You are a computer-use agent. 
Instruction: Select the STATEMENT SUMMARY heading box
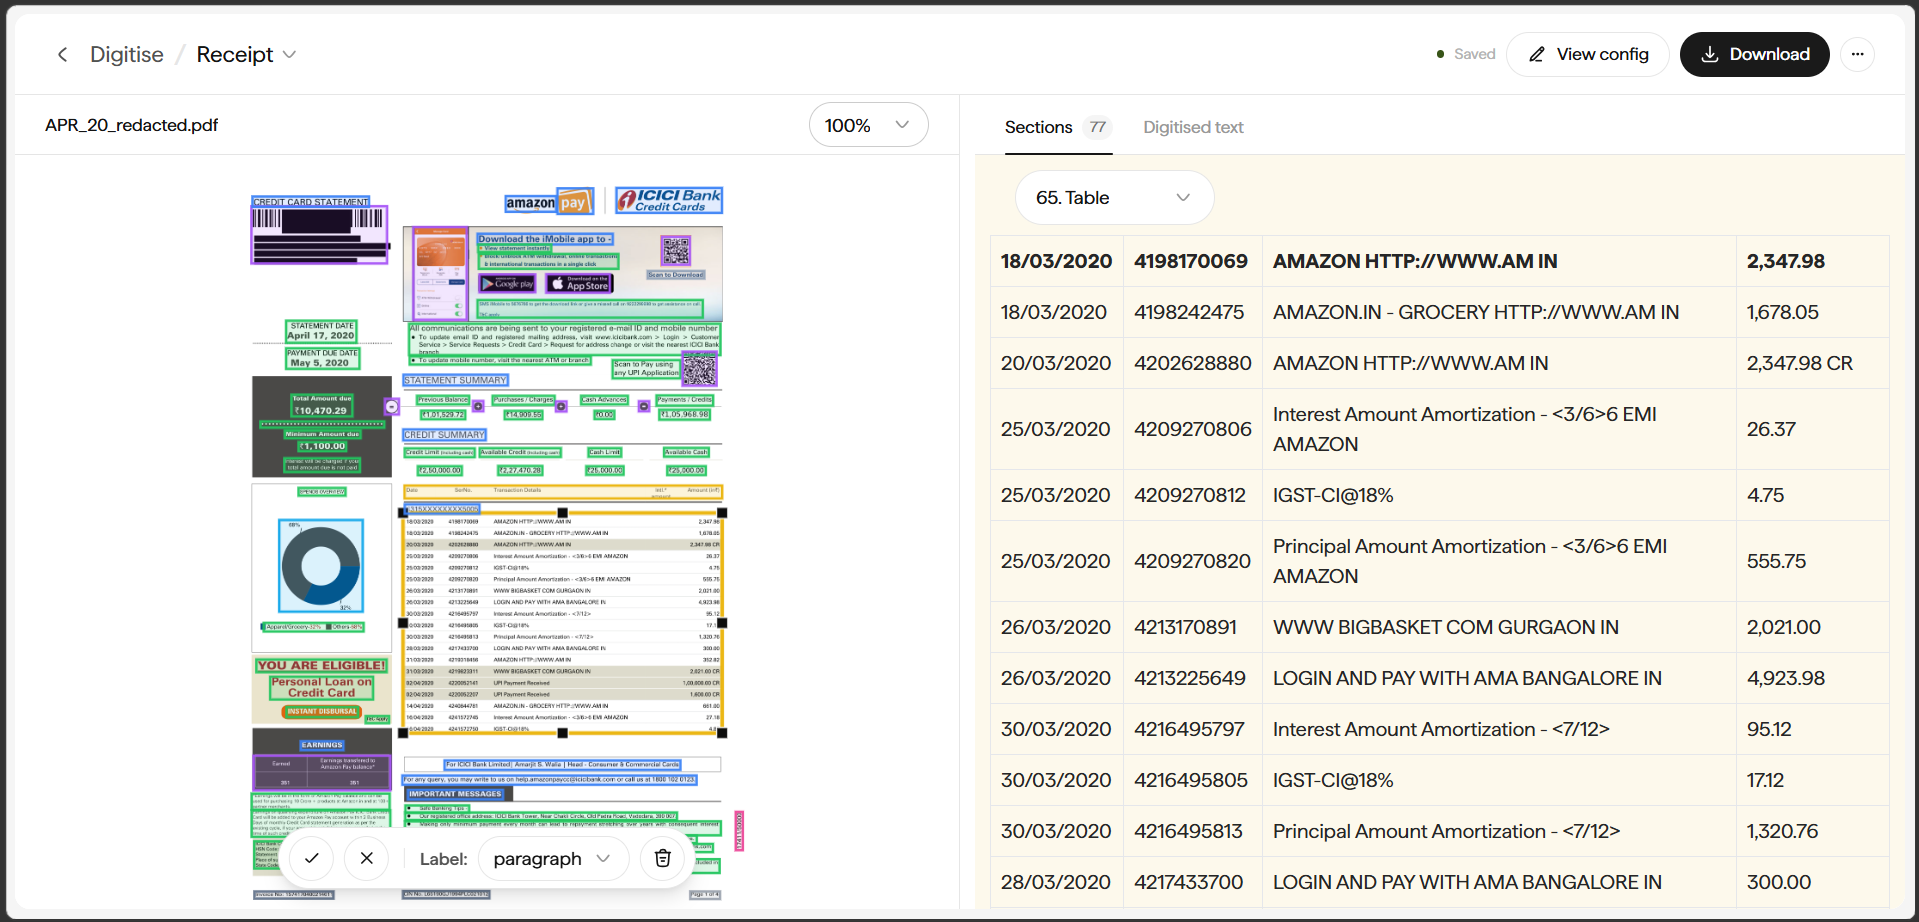tap(456, 380)
